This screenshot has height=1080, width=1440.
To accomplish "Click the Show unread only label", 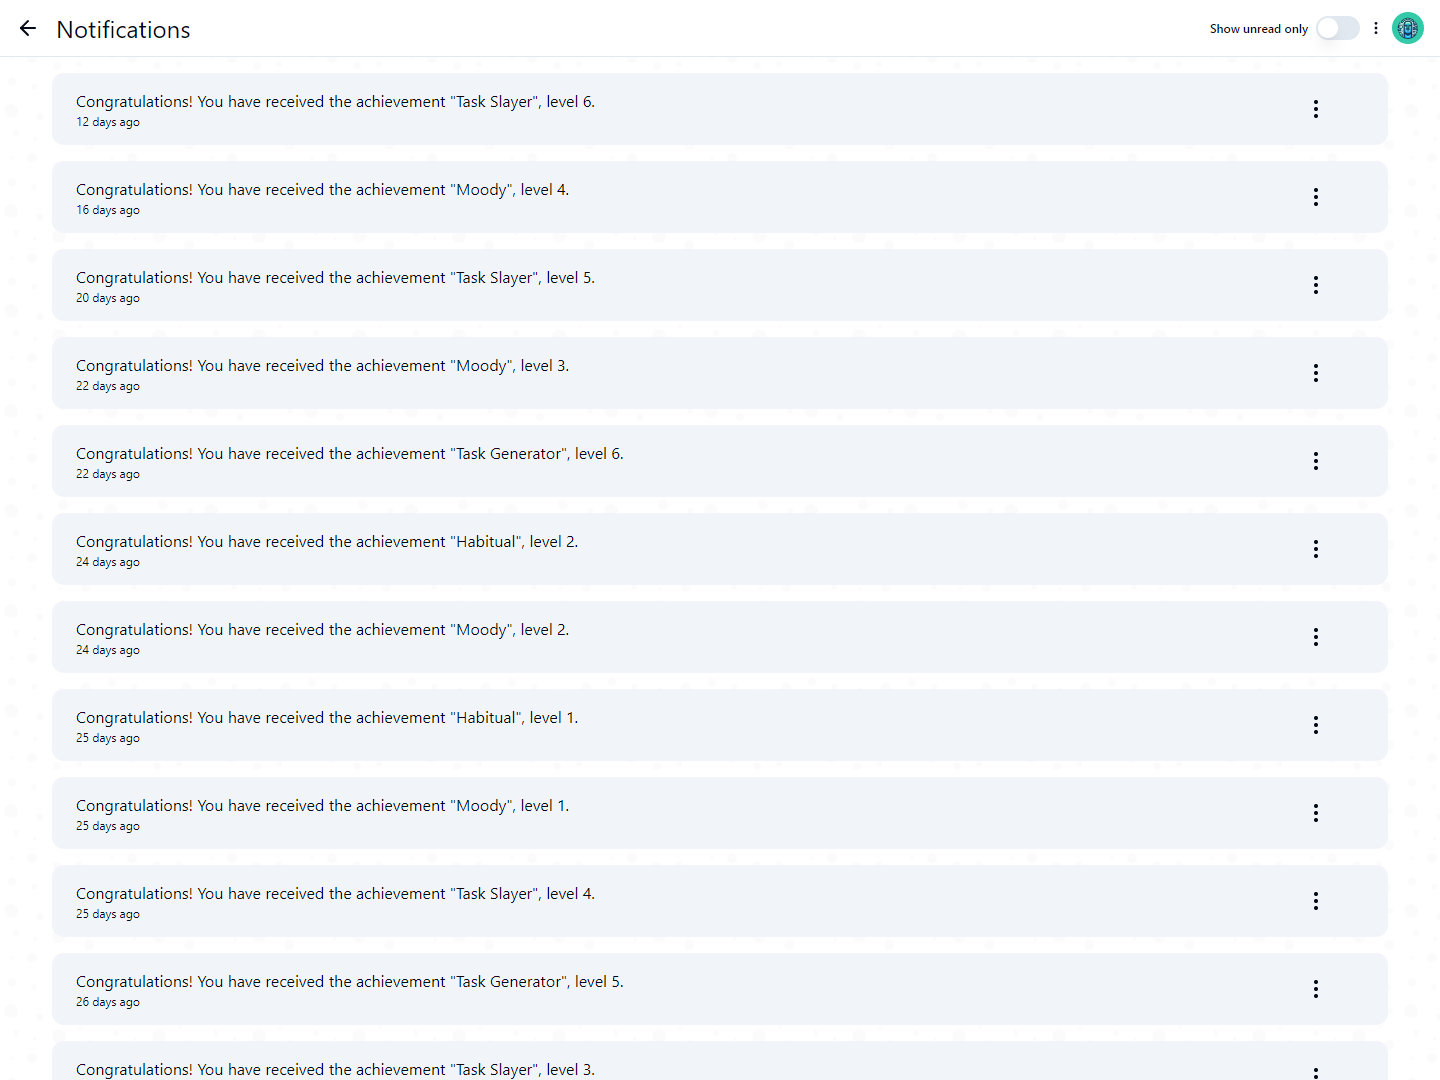I will pos(1258,29).
